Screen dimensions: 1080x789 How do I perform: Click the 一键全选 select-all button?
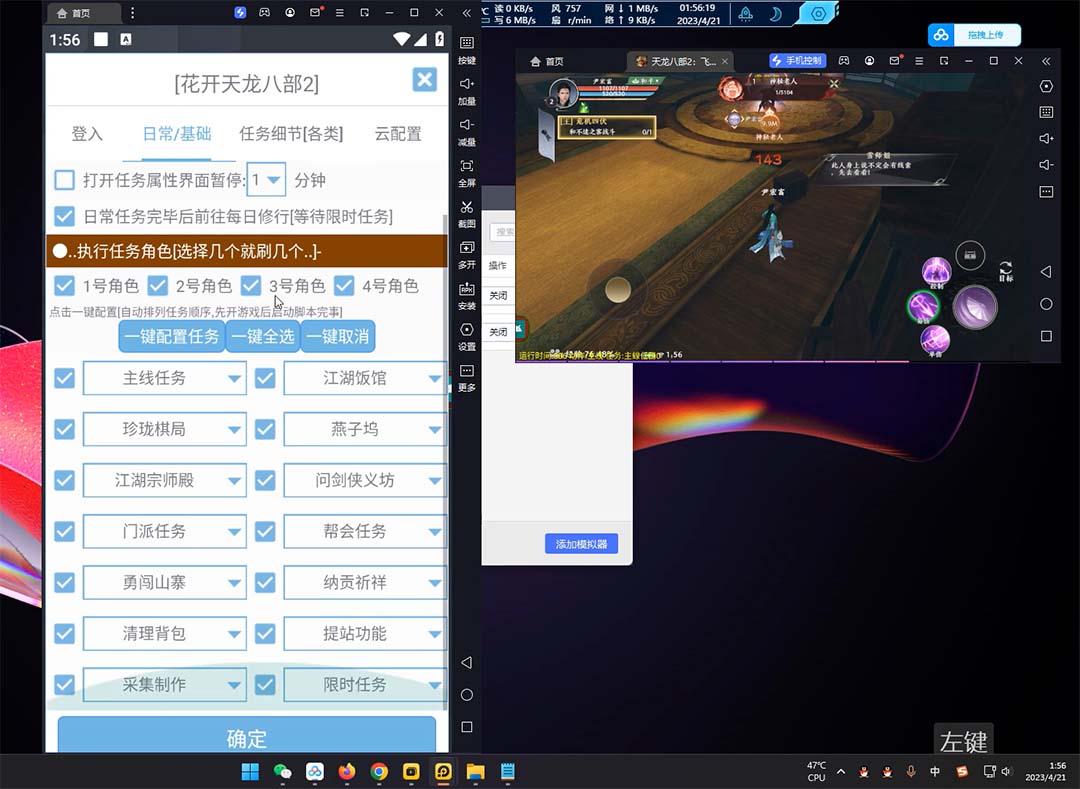point(263,336)
